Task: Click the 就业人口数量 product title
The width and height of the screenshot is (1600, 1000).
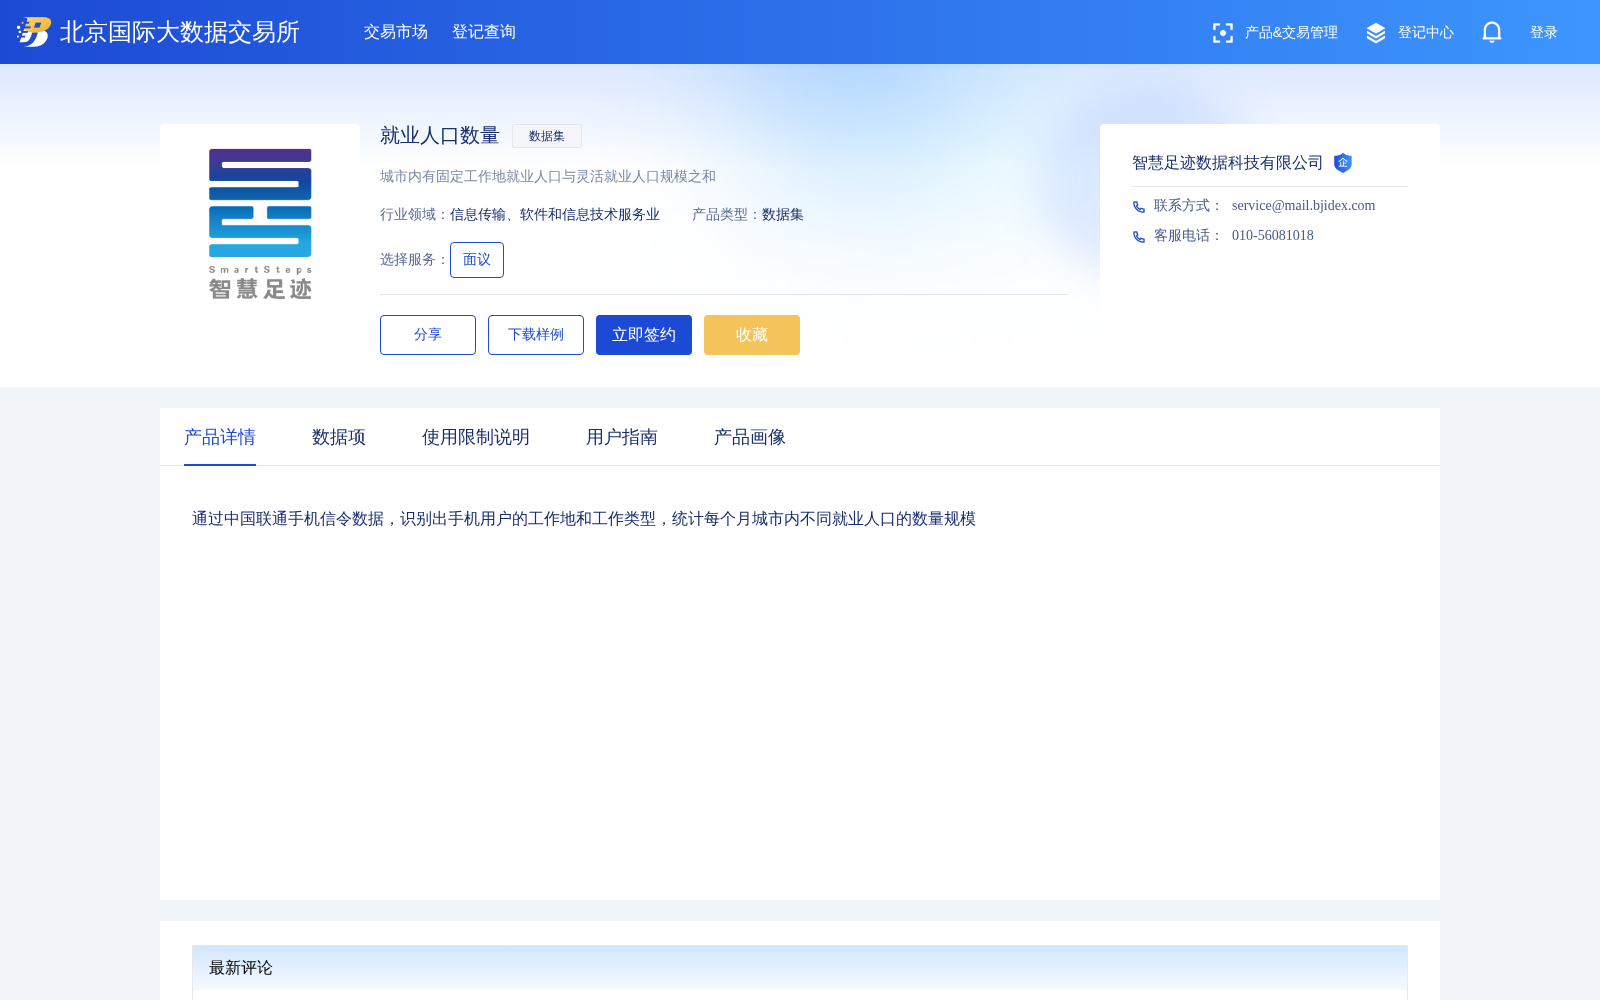Action: click(440, 136)
